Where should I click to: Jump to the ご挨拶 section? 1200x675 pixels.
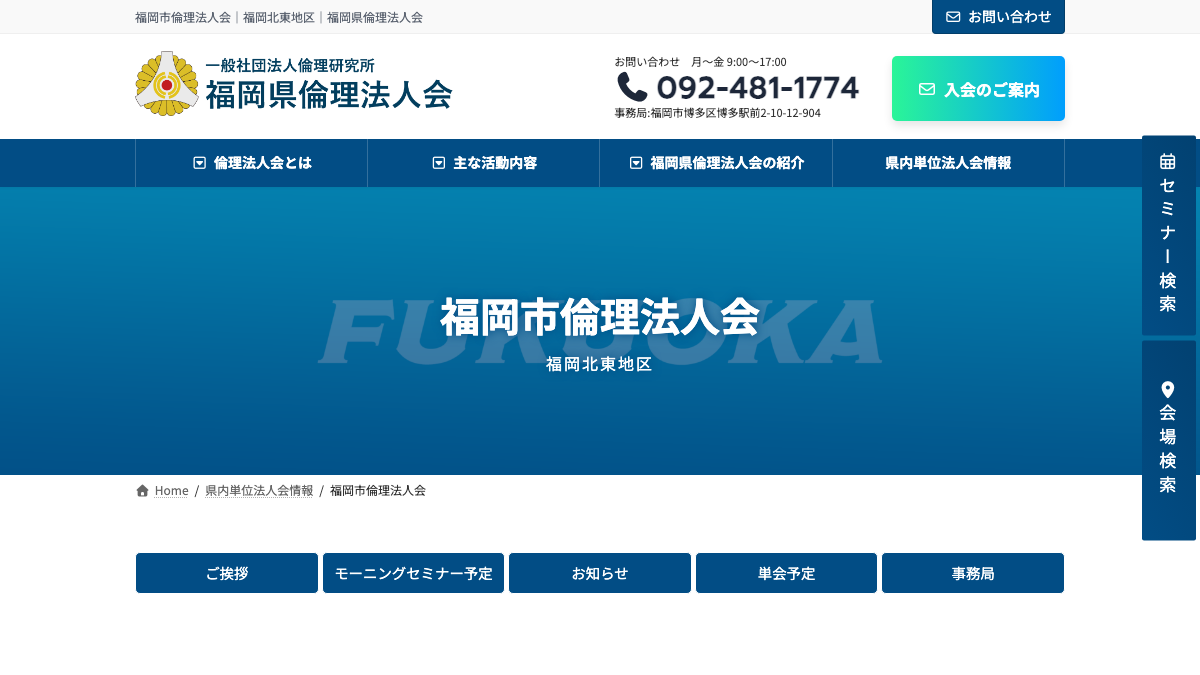tap(227, 573)
